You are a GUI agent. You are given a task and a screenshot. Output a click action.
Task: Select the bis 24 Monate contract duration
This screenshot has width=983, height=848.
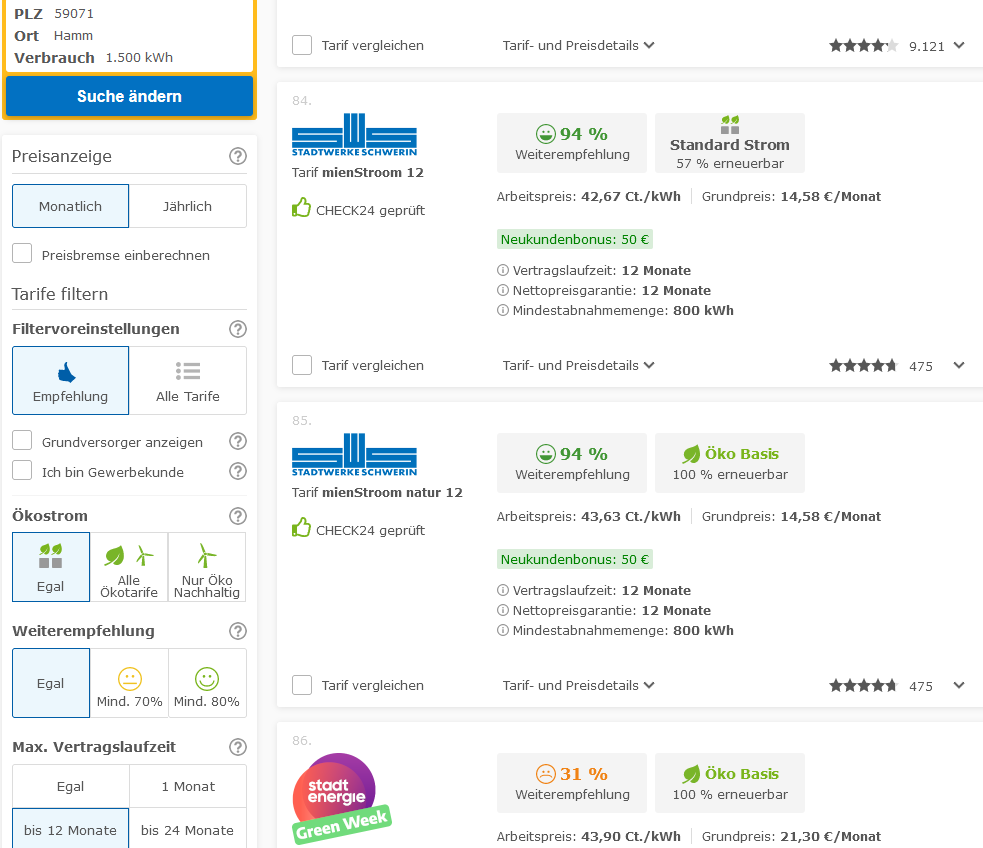tap(187, 830)
